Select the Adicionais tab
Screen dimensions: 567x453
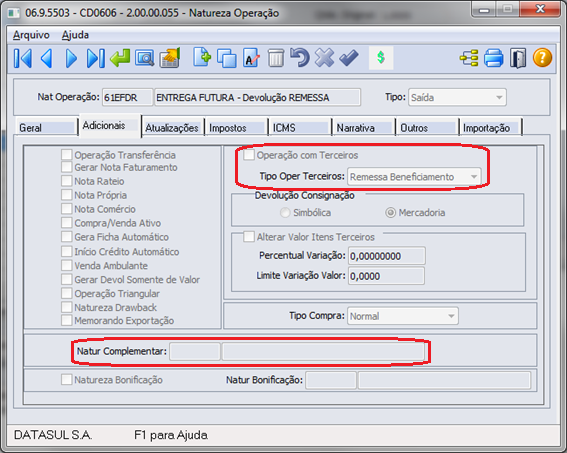(110, 125)
